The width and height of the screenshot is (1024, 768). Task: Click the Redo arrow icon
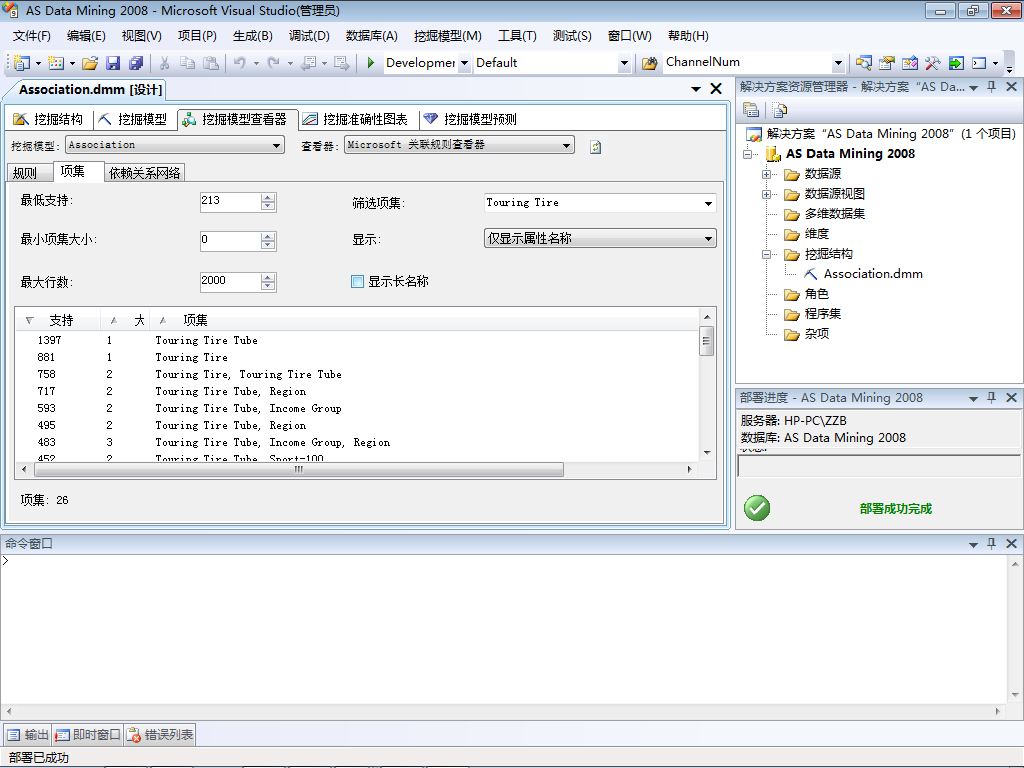tap(274, 63)
